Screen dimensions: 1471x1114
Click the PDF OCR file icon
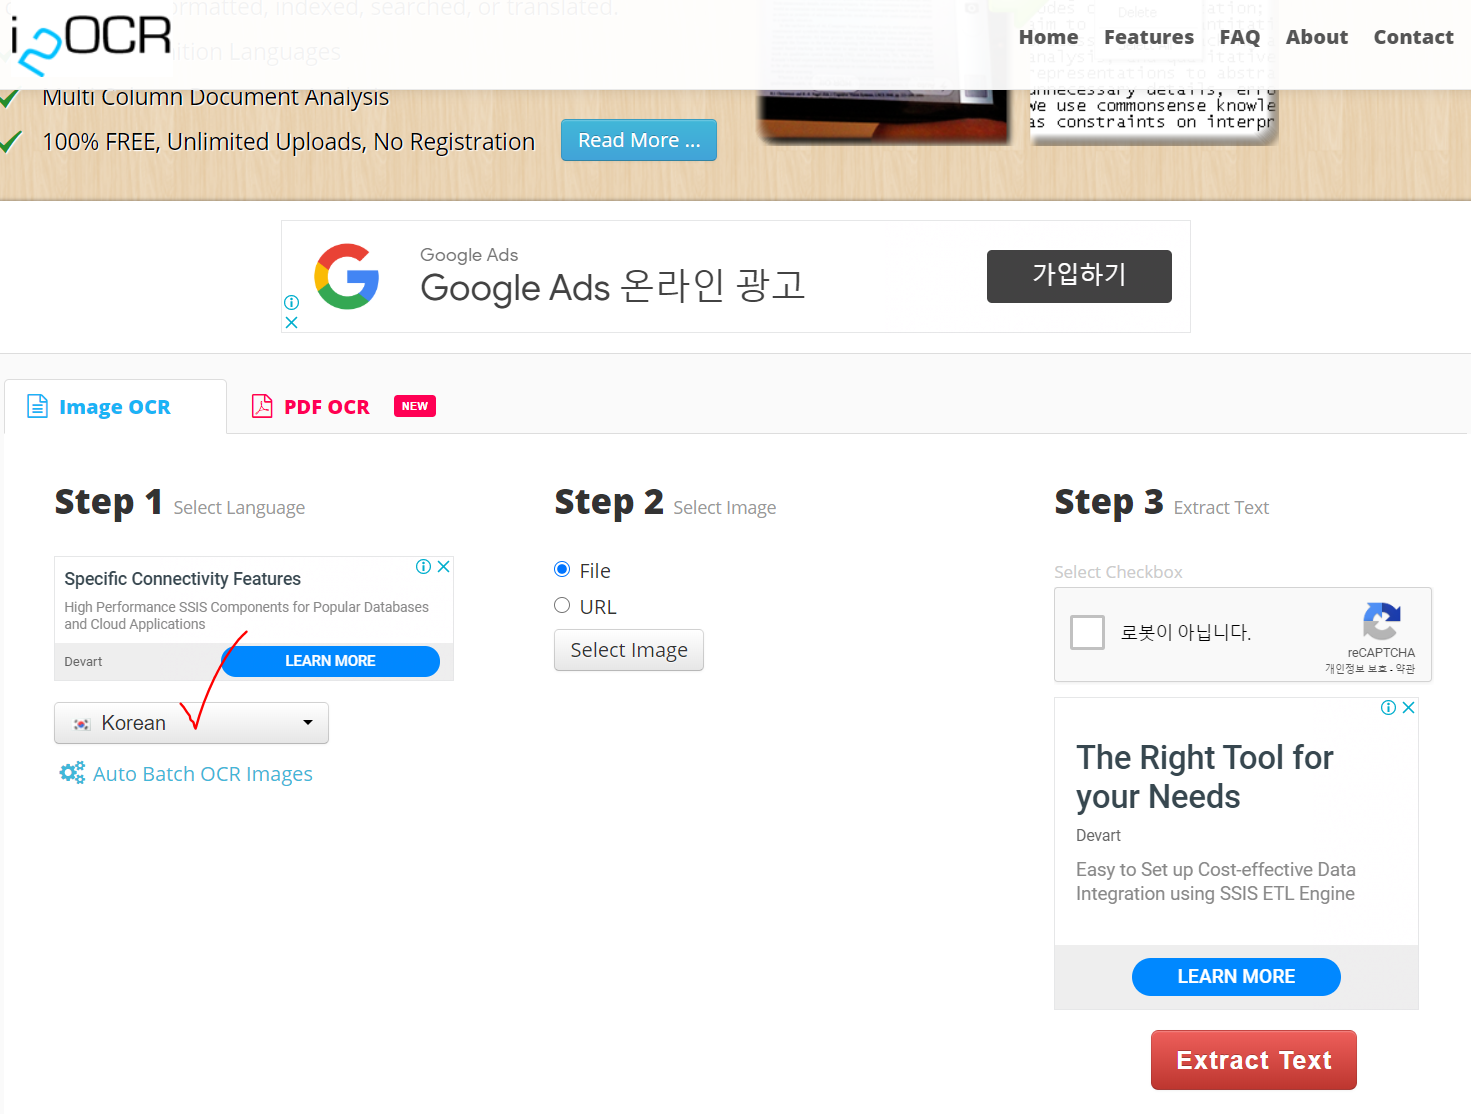(x=262, y=405)
